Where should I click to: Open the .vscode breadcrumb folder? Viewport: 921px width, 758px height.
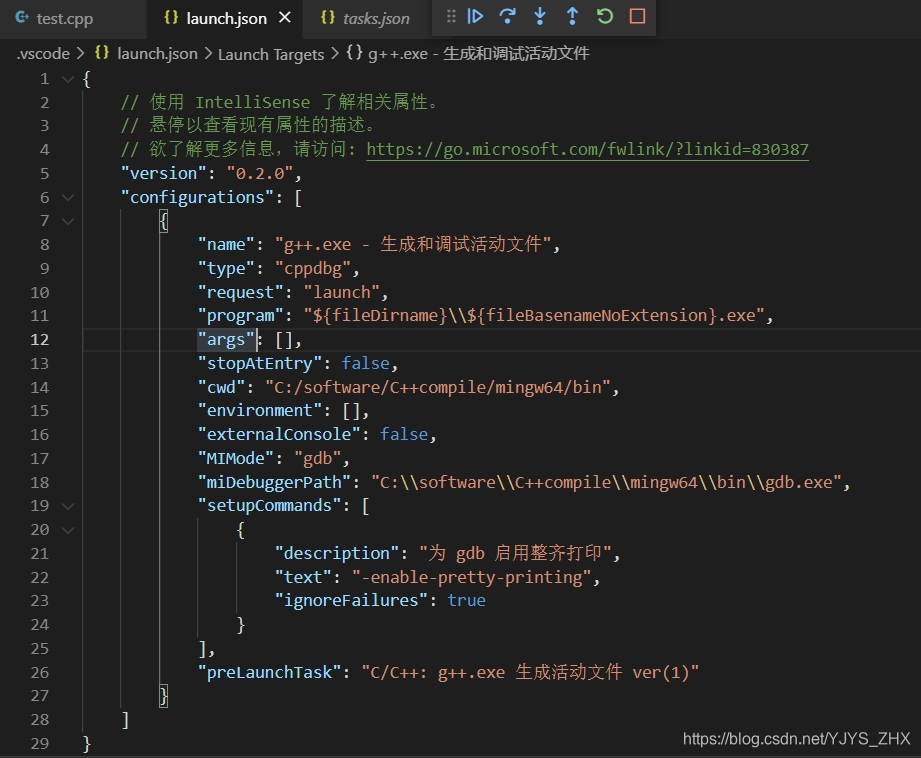tap(43, 53)
